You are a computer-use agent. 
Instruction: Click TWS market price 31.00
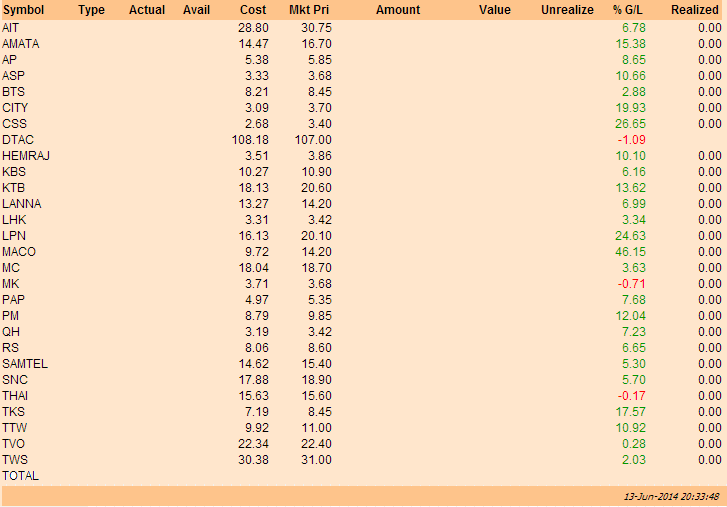(316, 460)
